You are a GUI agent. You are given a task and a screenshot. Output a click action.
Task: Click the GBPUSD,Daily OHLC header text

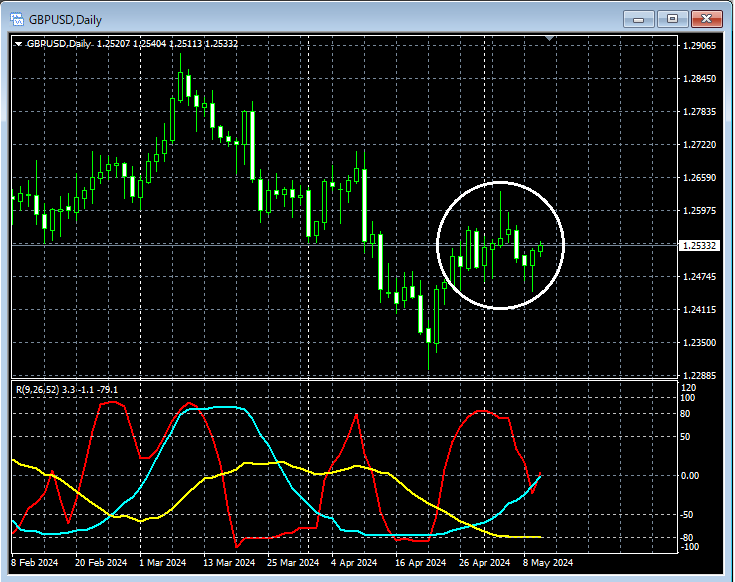click(x=132, y=44)
